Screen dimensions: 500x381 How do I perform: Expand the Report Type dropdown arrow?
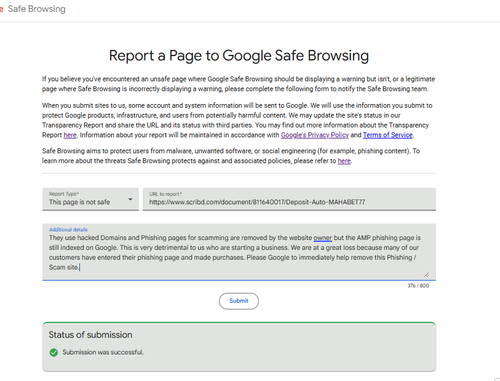pos(130,199)
